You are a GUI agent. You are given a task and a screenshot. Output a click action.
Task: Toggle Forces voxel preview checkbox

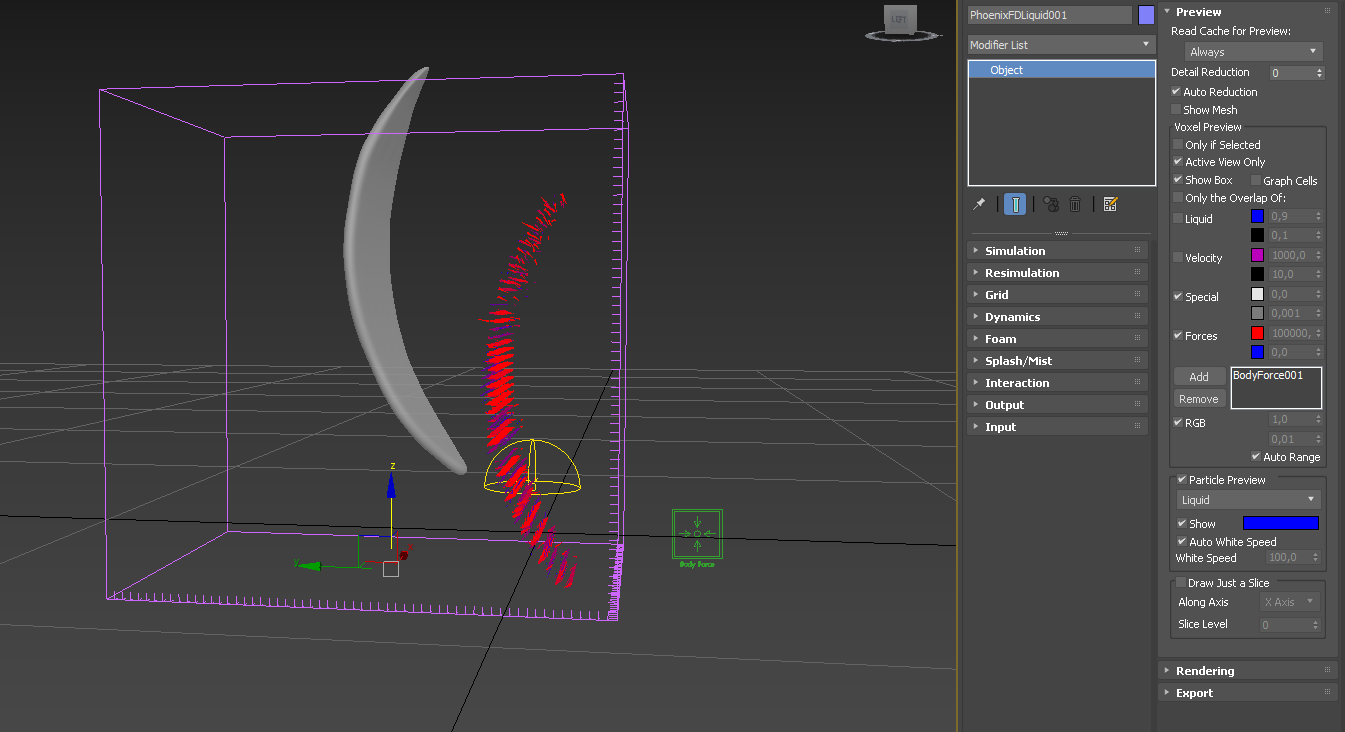[1178, 336]
